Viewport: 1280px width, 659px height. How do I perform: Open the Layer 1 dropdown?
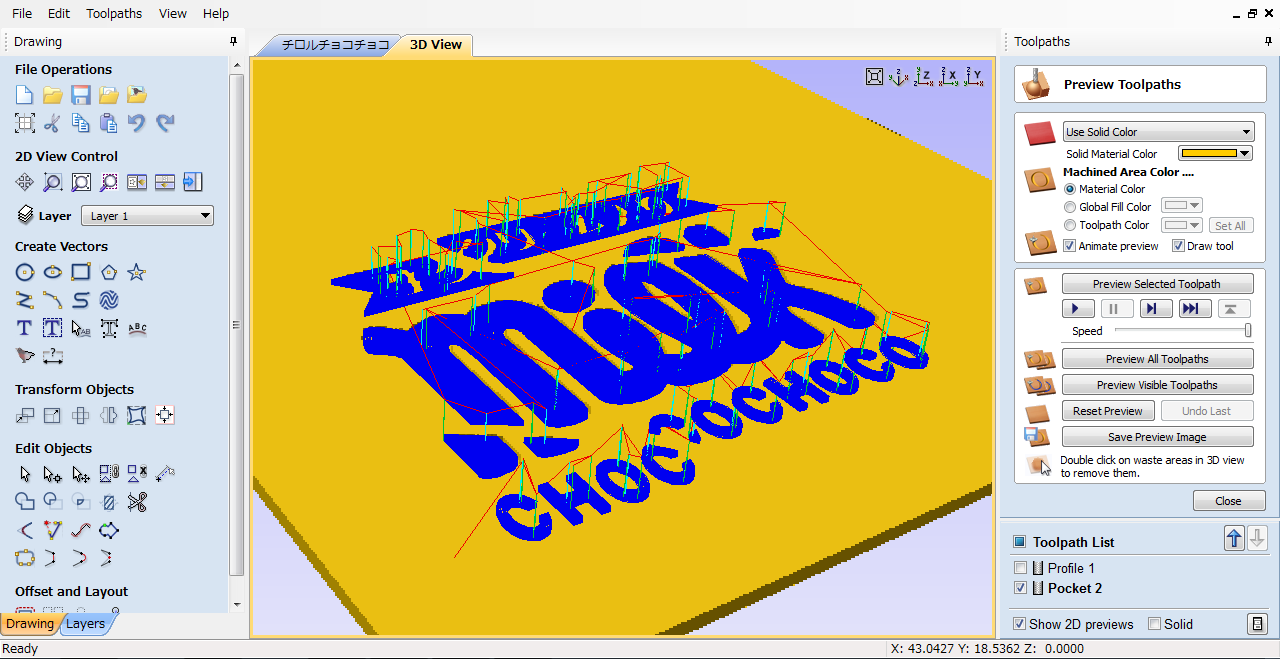click(147, 216)
